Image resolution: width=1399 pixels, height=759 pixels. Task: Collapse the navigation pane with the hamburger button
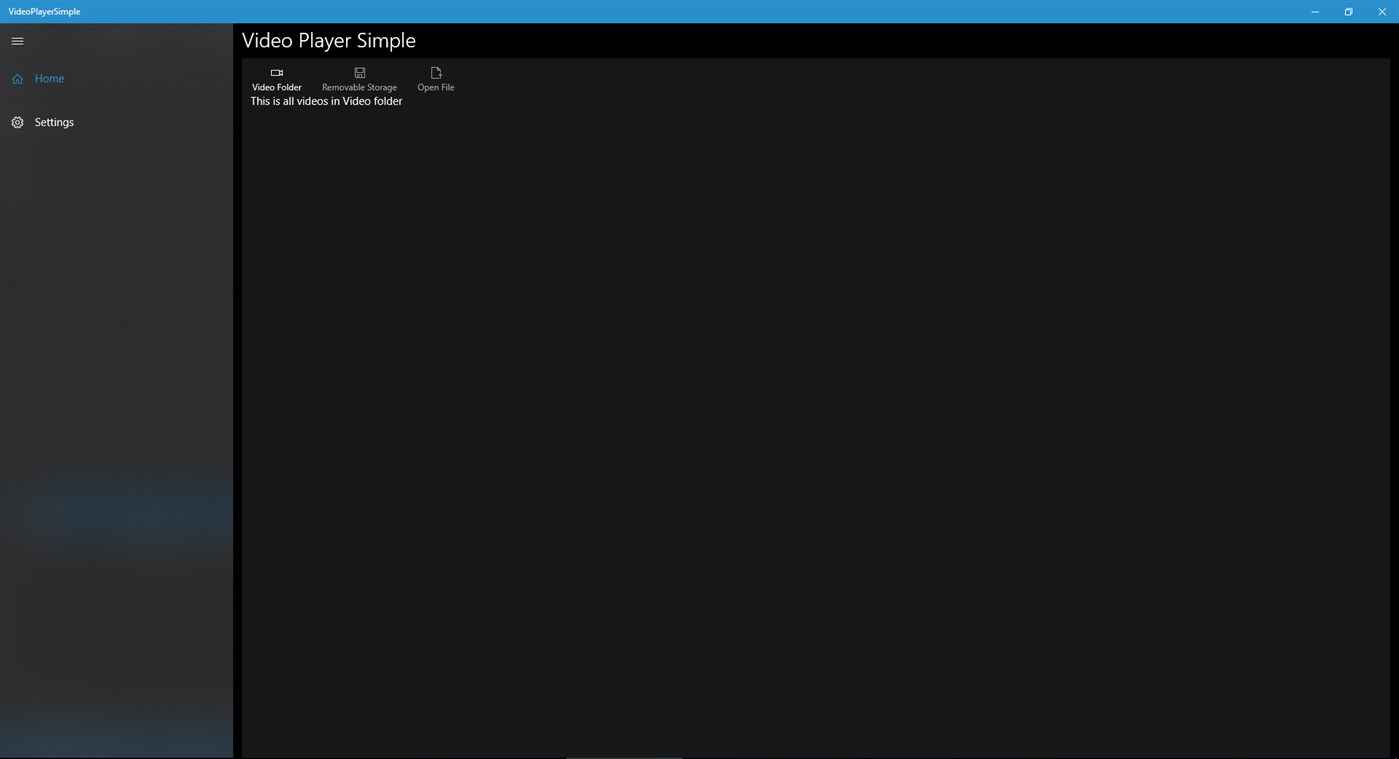17,41
